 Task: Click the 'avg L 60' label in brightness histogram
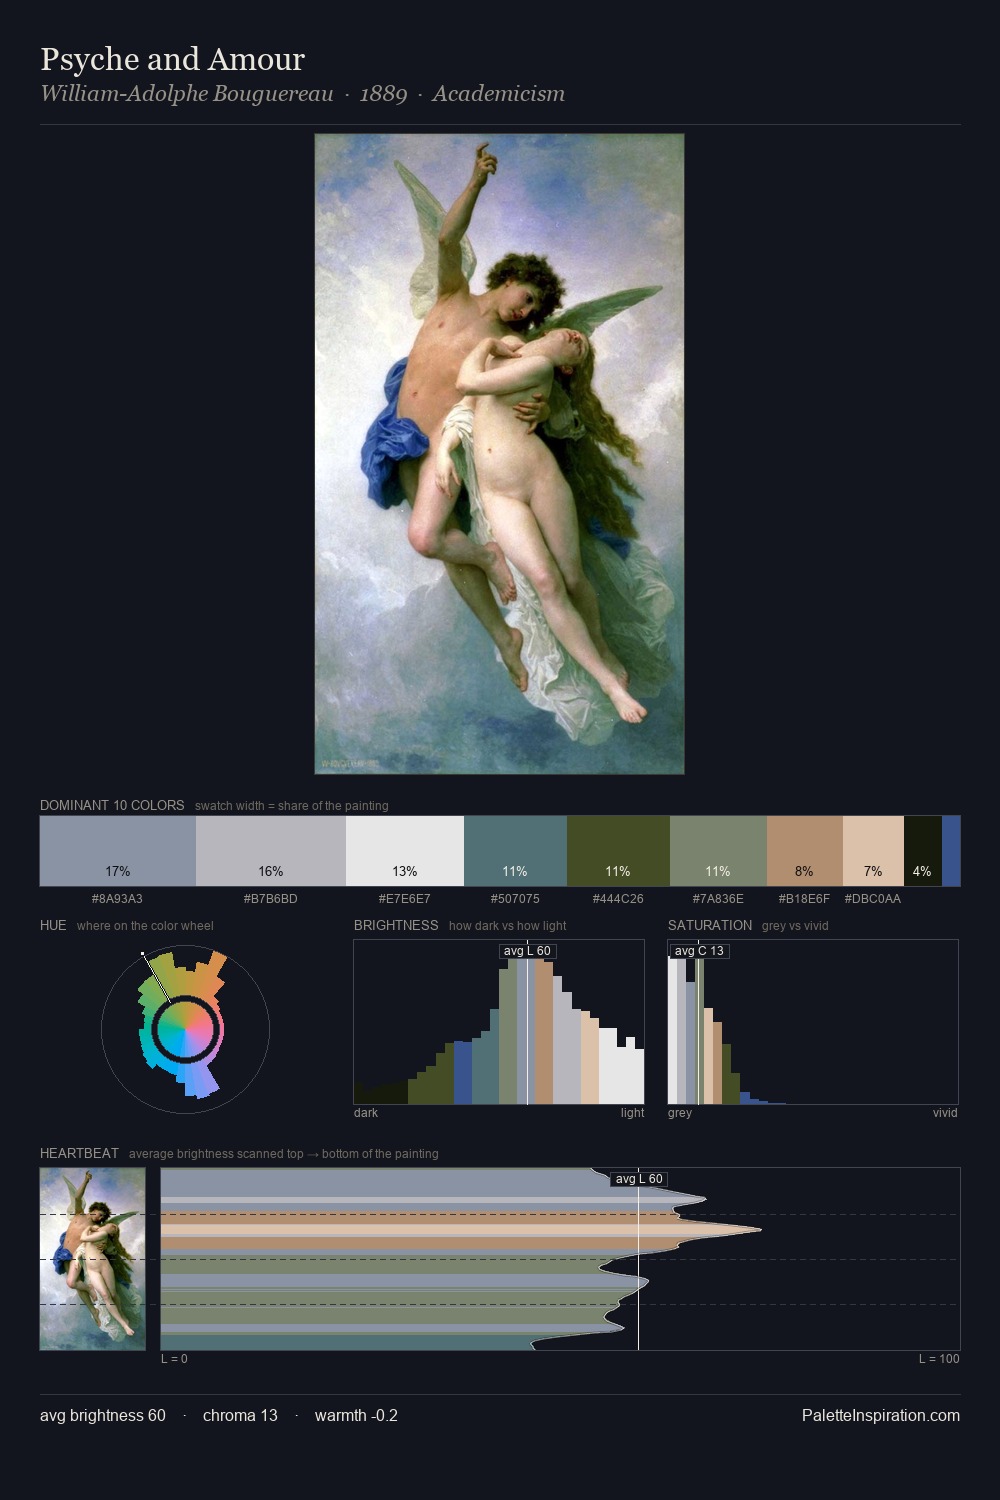pyautogui.click(x=527, y=951)
